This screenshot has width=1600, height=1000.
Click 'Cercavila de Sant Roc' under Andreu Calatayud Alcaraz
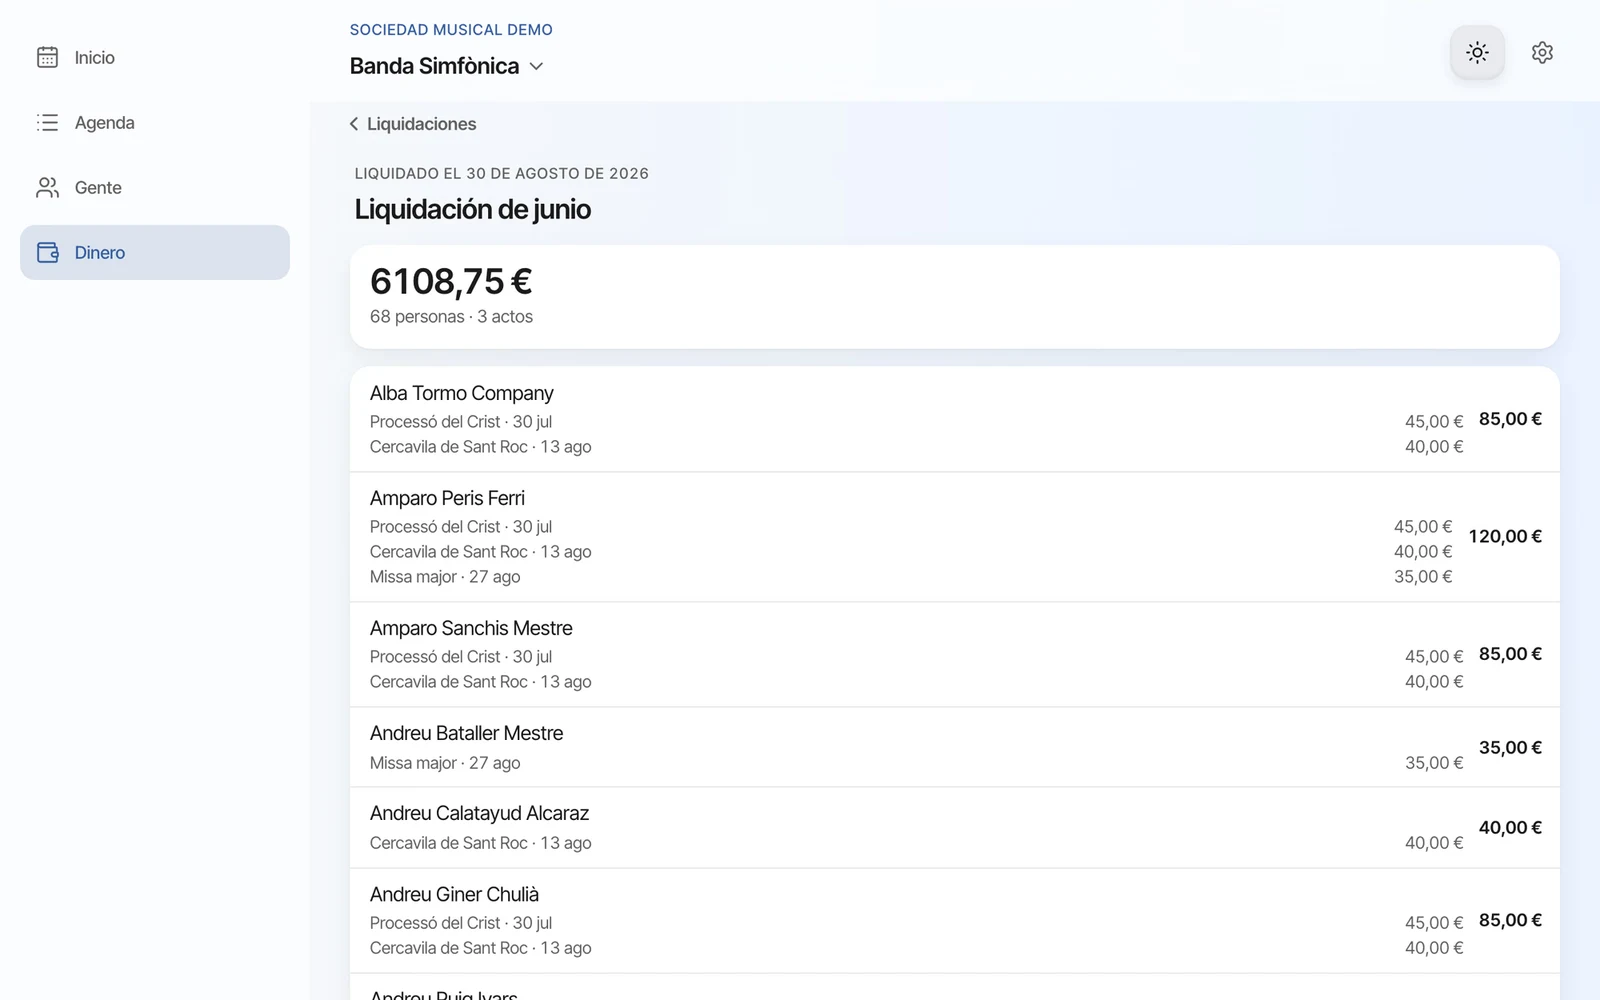[448, 843]
